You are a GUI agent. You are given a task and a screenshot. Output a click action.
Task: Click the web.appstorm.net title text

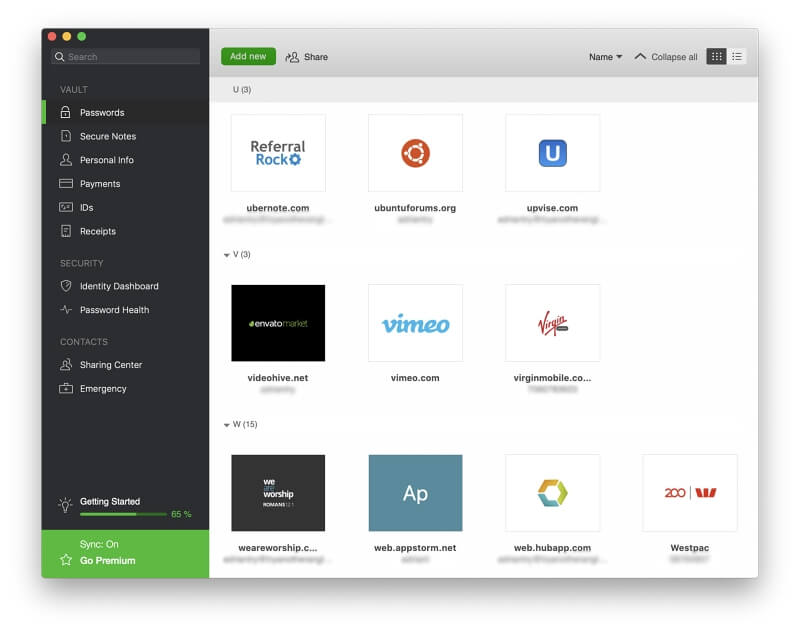coord(415,548)
